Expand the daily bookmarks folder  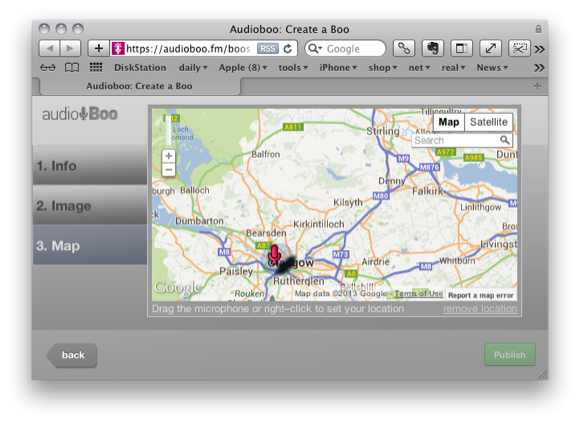click(x=193, y=68)
